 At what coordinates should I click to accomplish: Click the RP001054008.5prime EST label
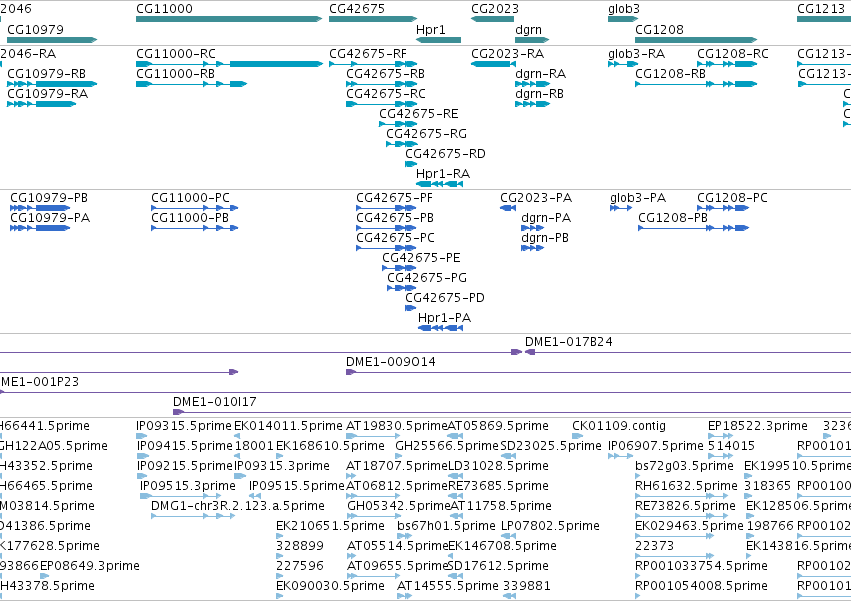pos(702,586)
